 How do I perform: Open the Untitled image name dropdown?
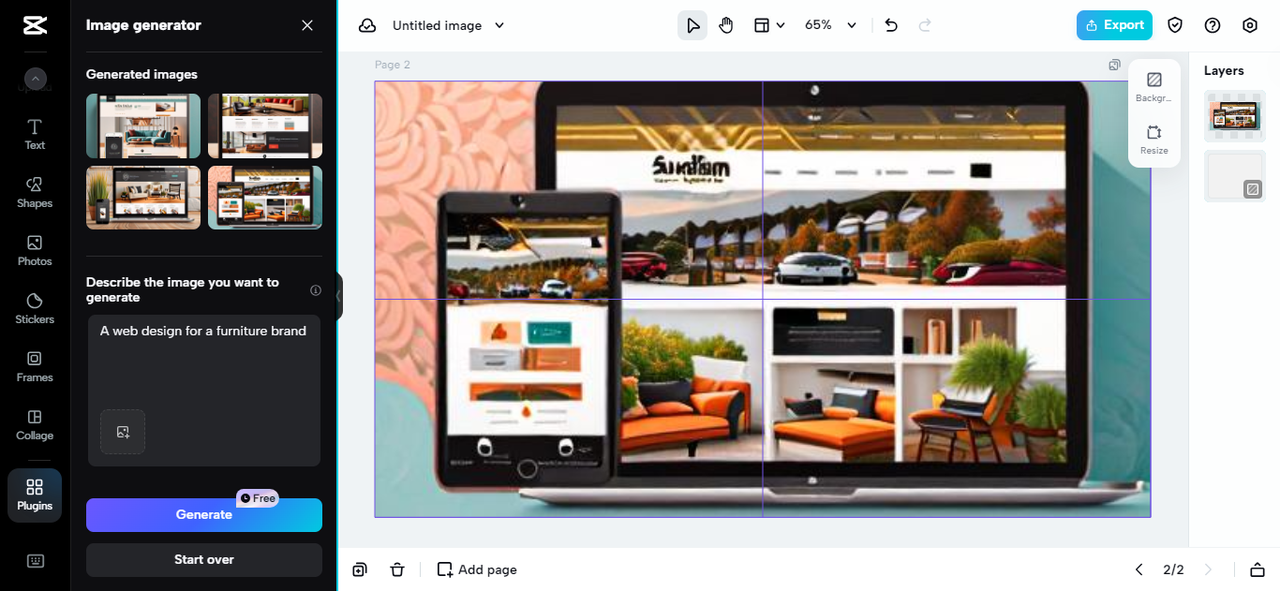pyautogui.click(x=448, y=25)
